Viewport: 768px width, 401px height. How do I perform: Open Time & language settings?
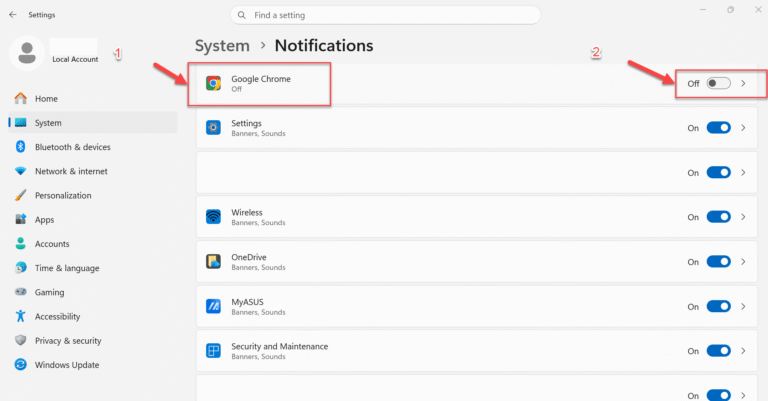(x=93, y=268)
